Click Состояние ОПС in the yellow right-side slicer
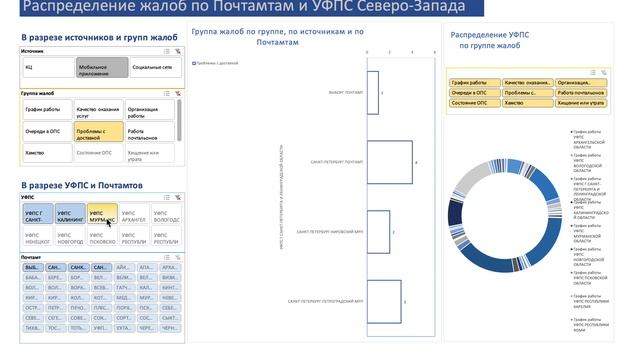 click(x=475, y=103)
